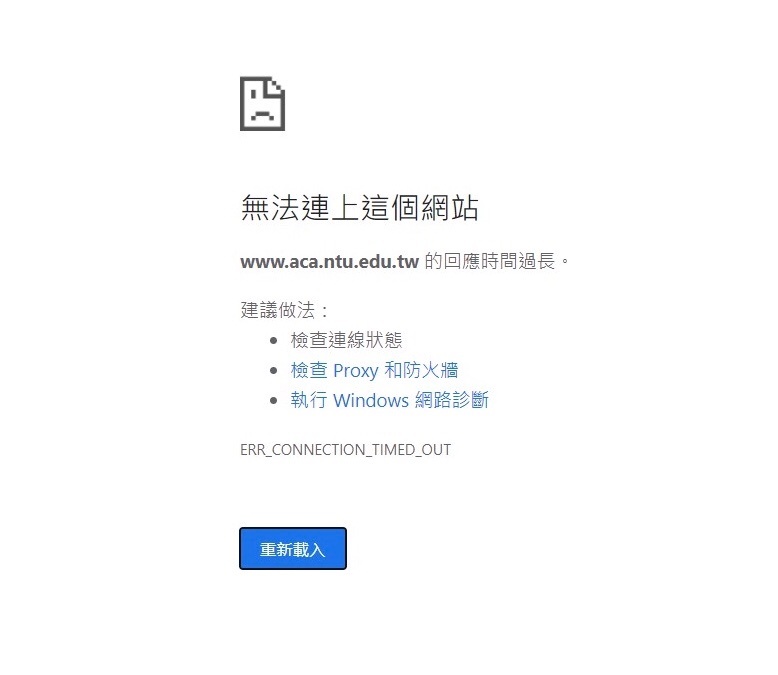The height and width of the screenshot is (675, 778).
Task: Click the bullet before 檢查 Proxy 和防火牆
Action: 273,370
